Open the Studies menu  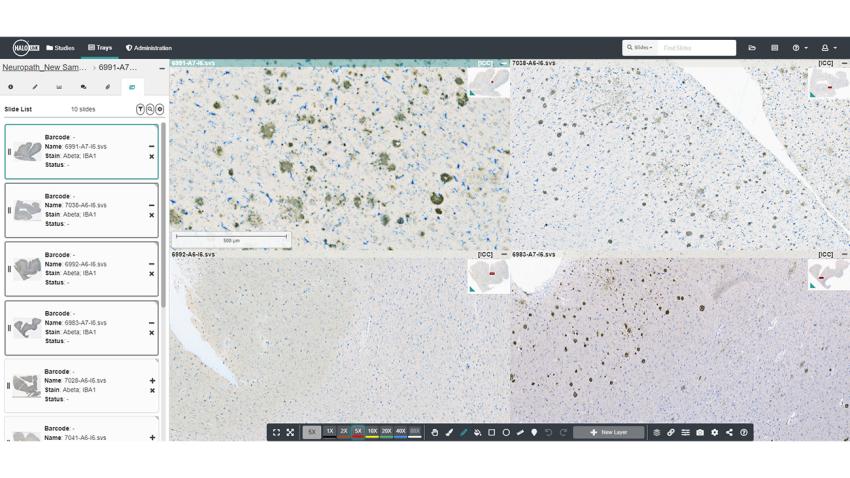pos(61,48)
